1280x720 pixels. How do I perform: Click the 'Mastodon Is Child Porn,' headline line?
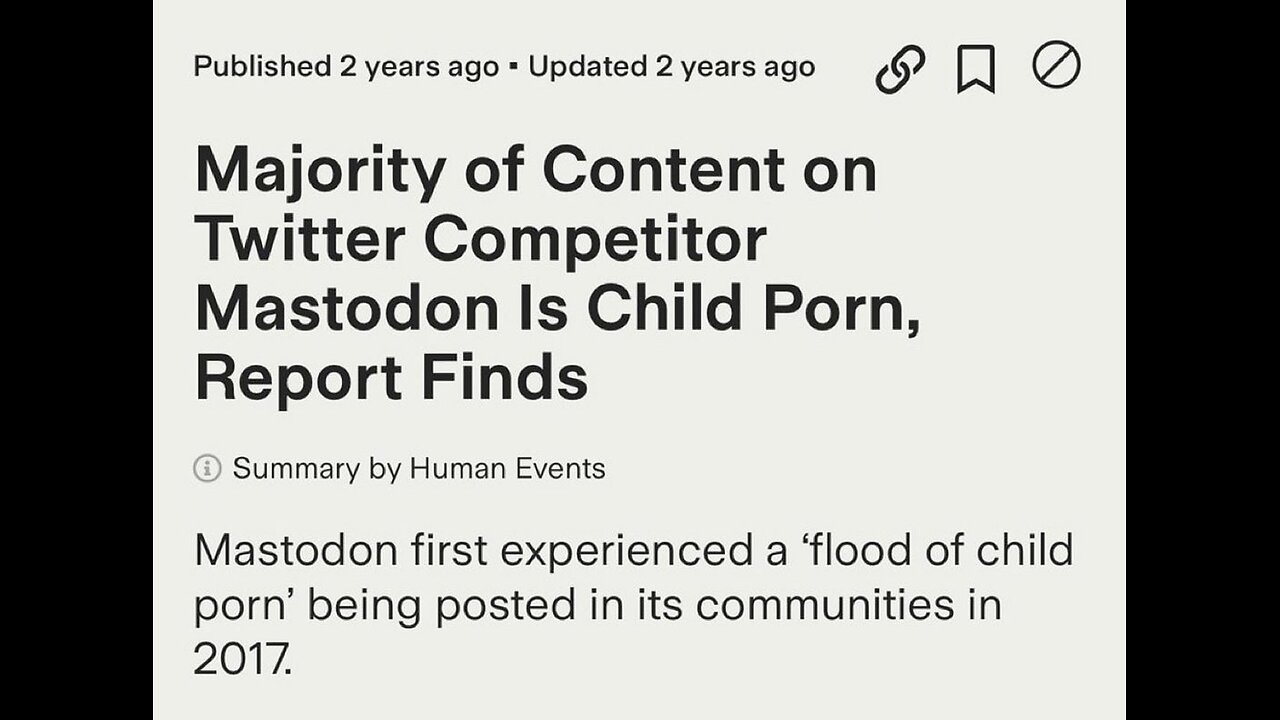(556, 309)
